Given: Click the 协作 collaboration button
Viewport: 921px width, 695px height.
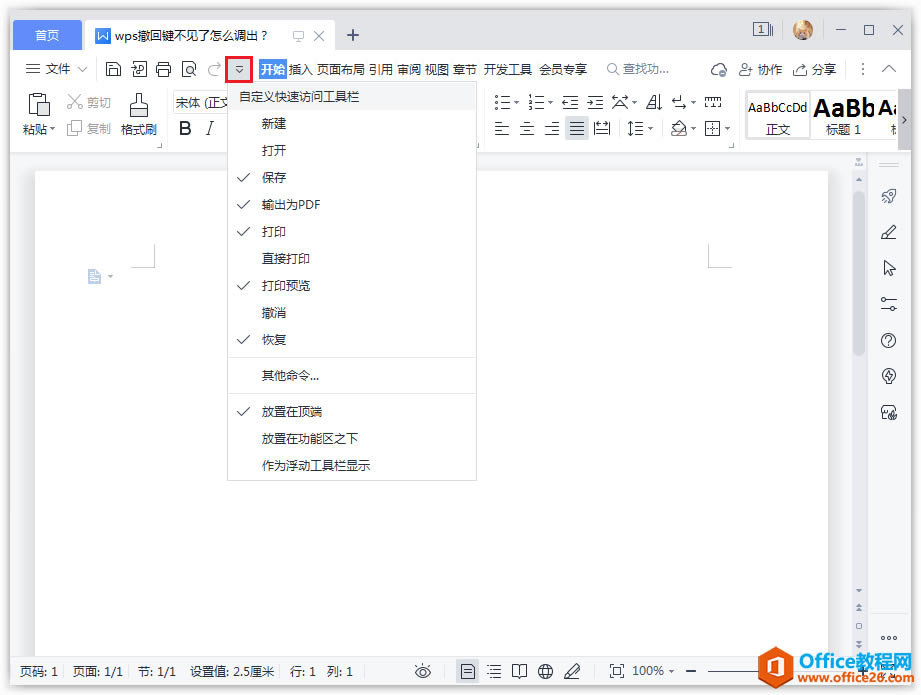Looking at the screenshot, I should pos(760,69).
